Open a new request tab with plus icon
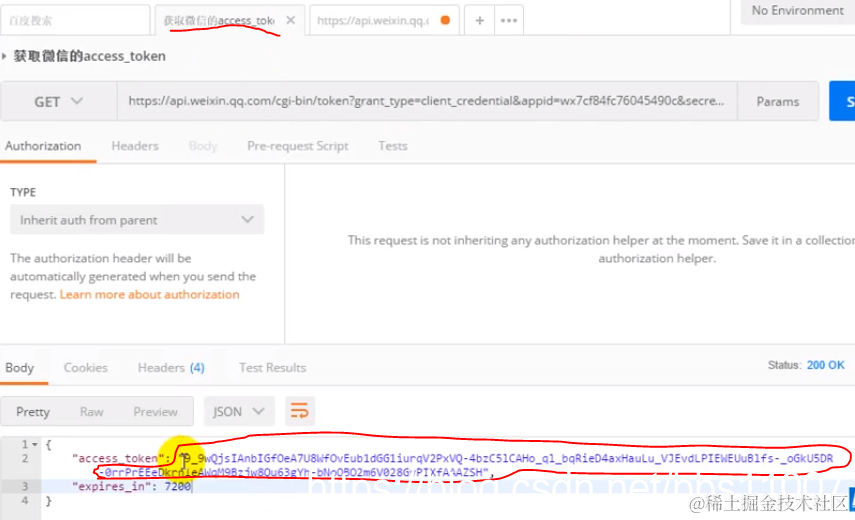 click(x=480, y=20)
